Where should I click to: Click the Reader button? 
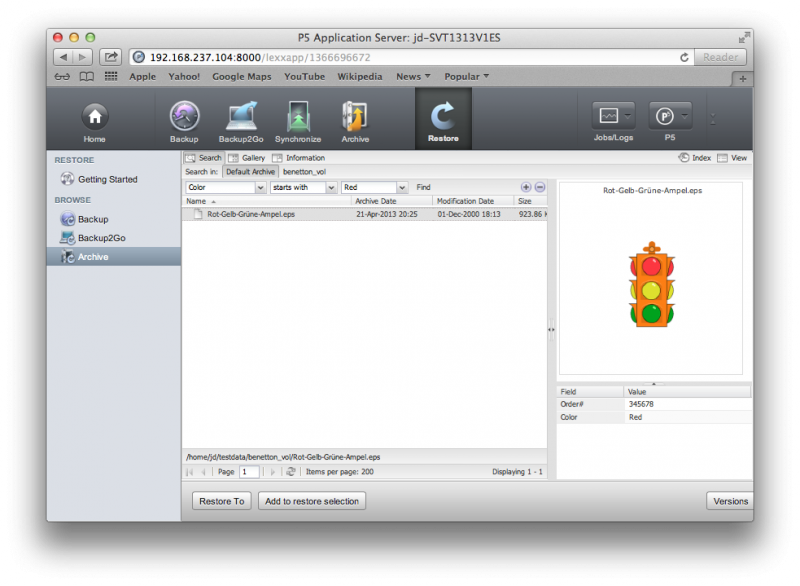720,57
